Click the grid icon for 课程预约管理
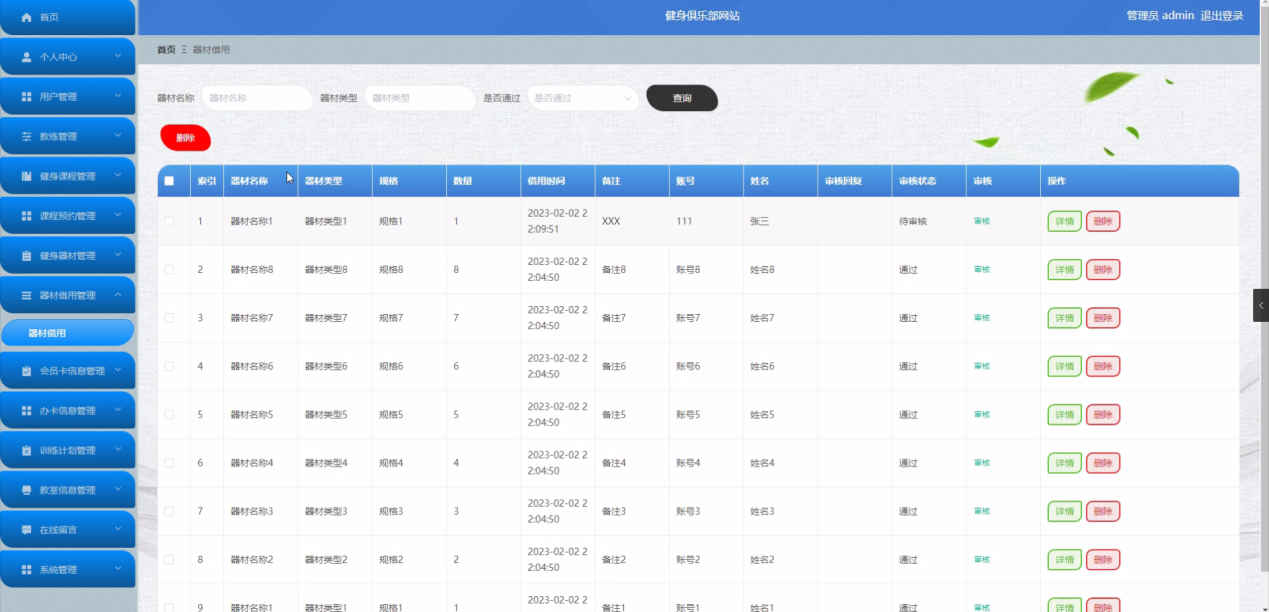Viewport: 1269px width, 612px height. click(x=27, y=216)
